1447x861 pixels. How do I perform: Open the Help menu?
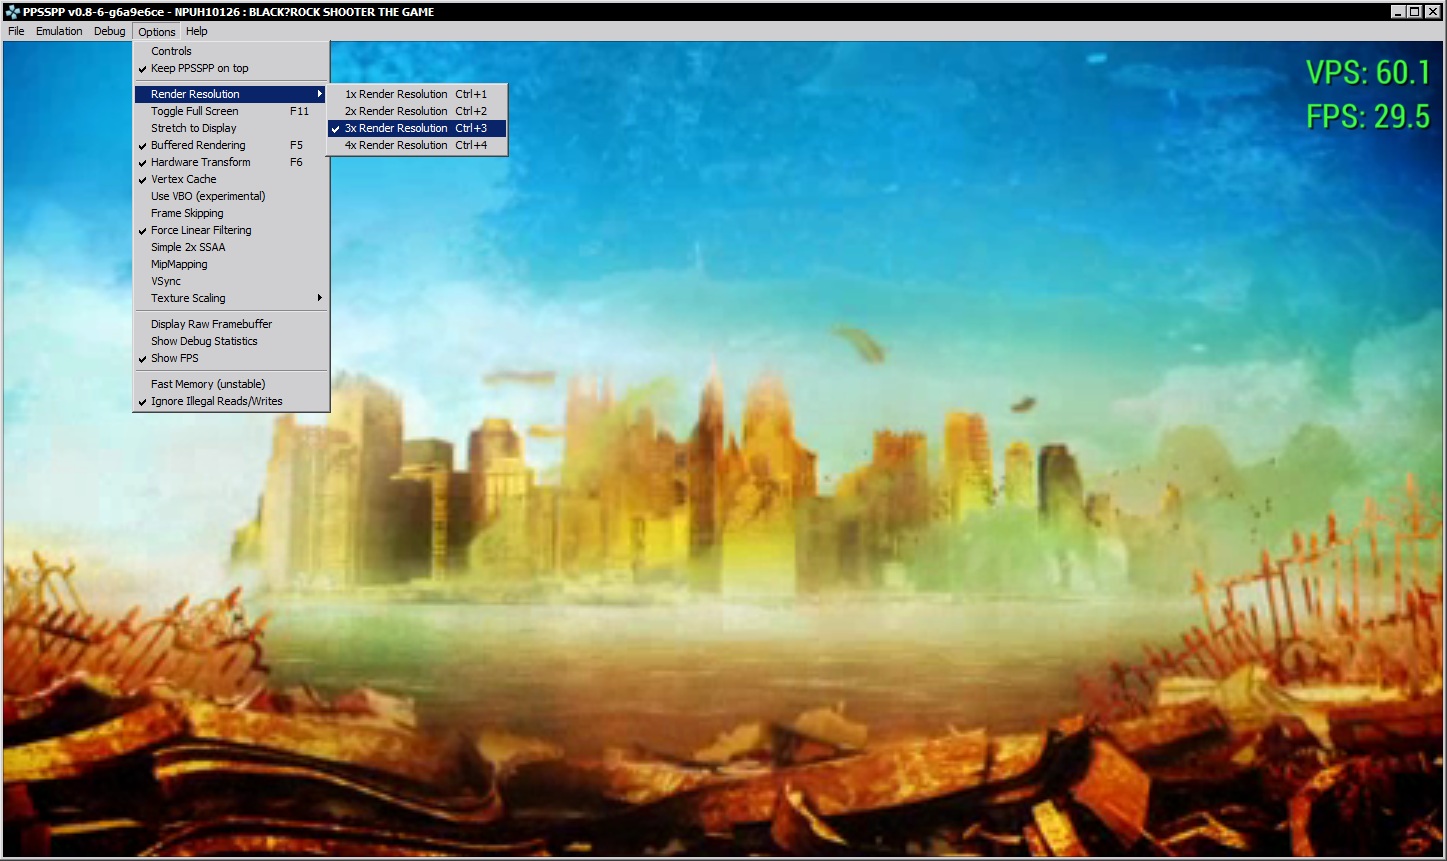[196, 31]
